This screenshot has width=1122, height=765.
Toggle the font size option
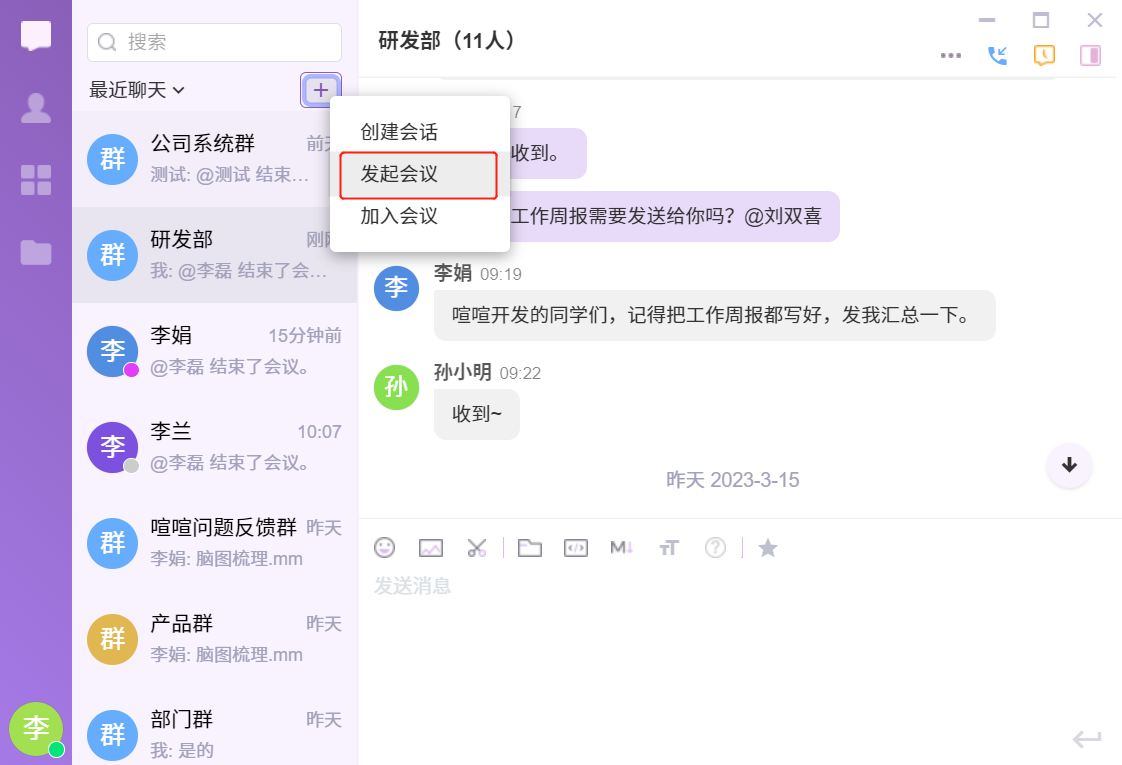pos(669,547)
